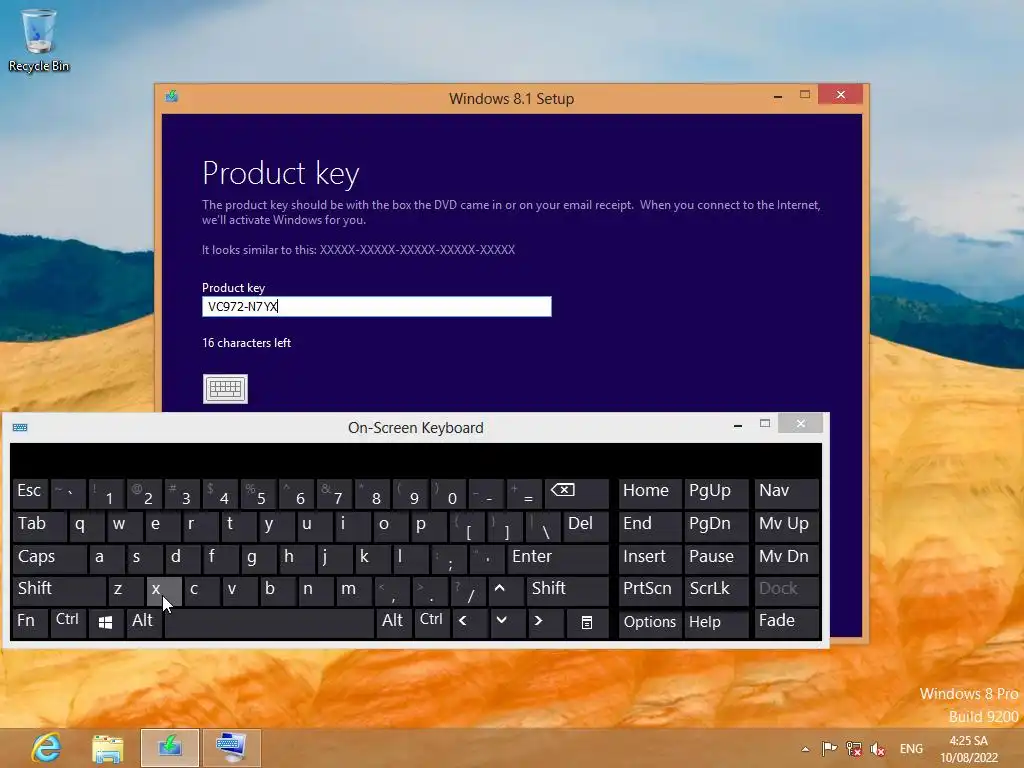Toggle the right Alt key

click(x=393, y=623)
